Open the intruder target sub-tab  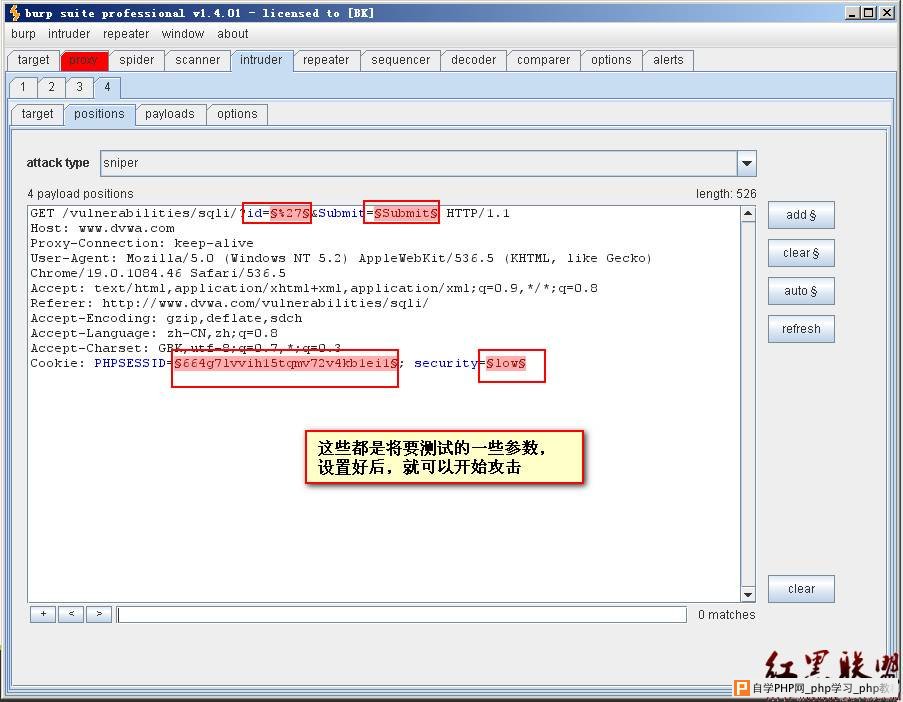point(37,114)
